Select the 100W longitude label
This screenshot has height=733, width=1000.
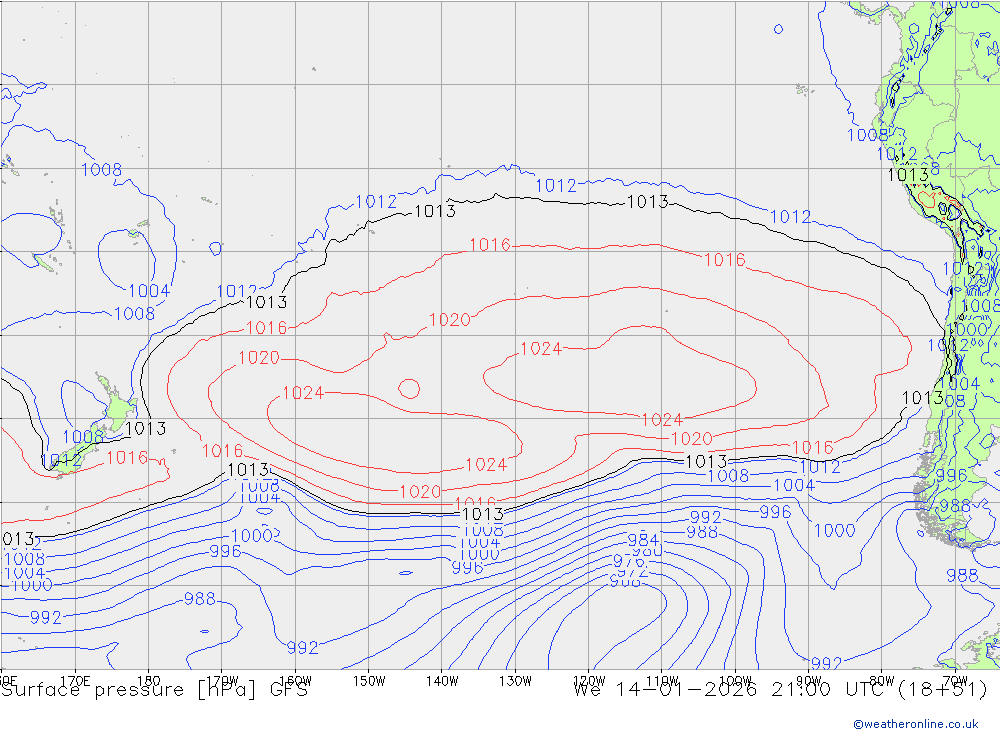pos(735,681)
